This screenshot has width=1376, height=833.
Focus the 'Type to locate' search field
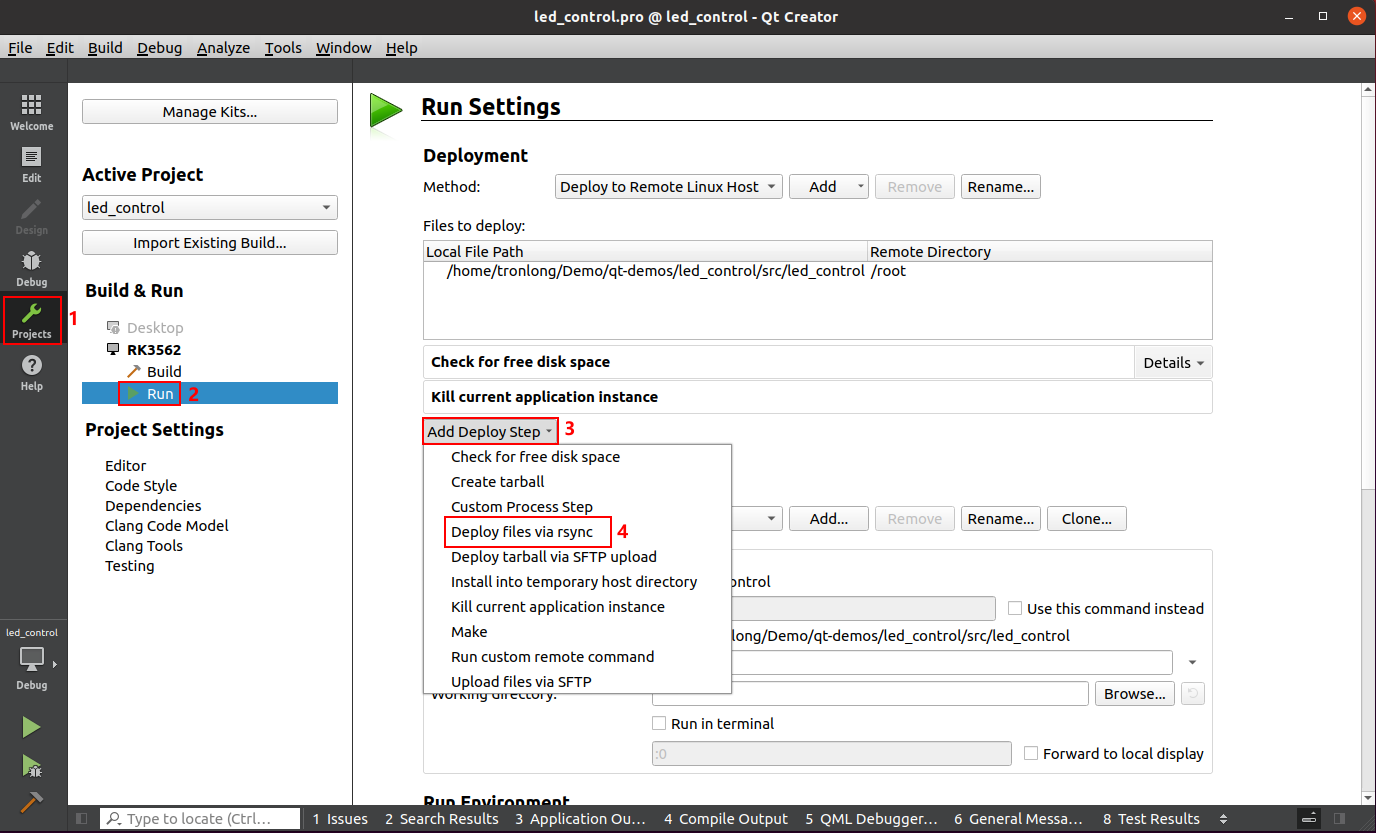200,819
